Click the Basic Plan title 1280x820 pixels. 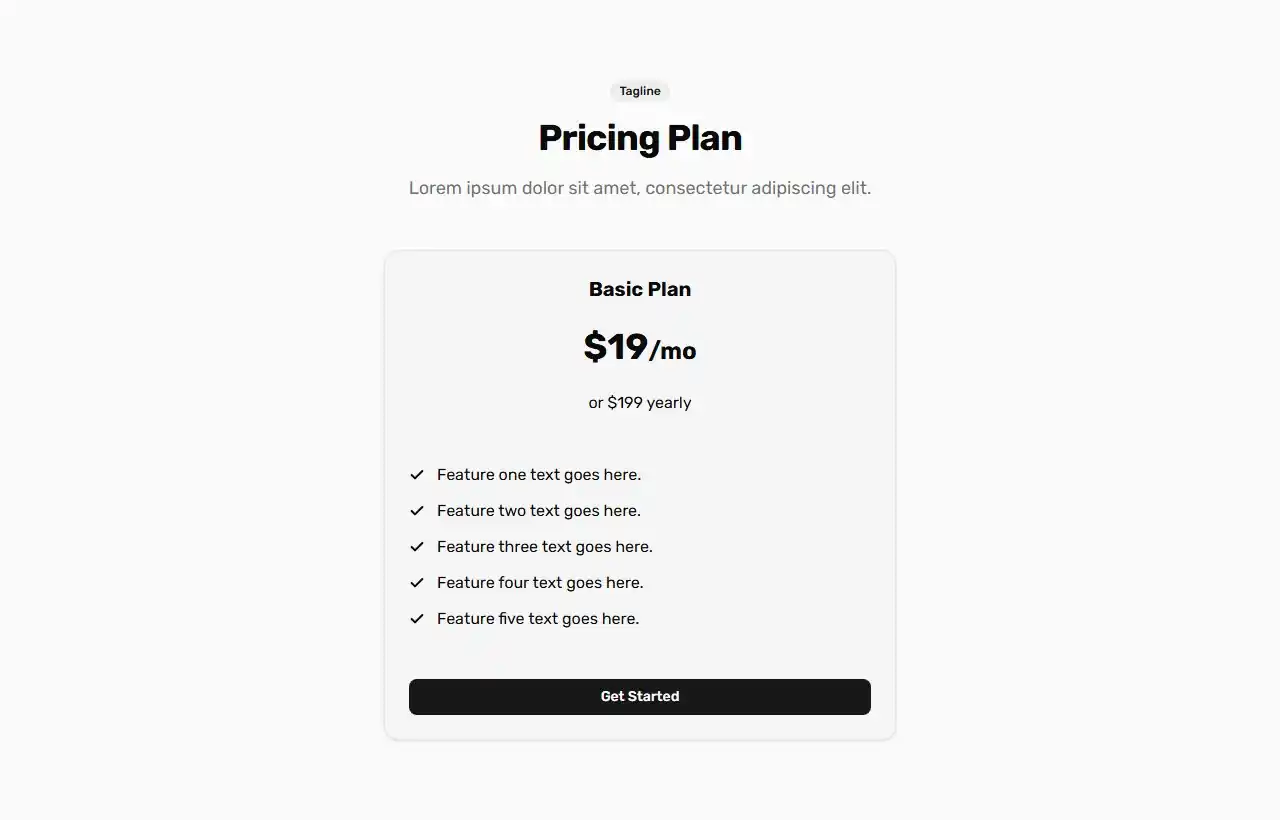click(x=639, y=289)
